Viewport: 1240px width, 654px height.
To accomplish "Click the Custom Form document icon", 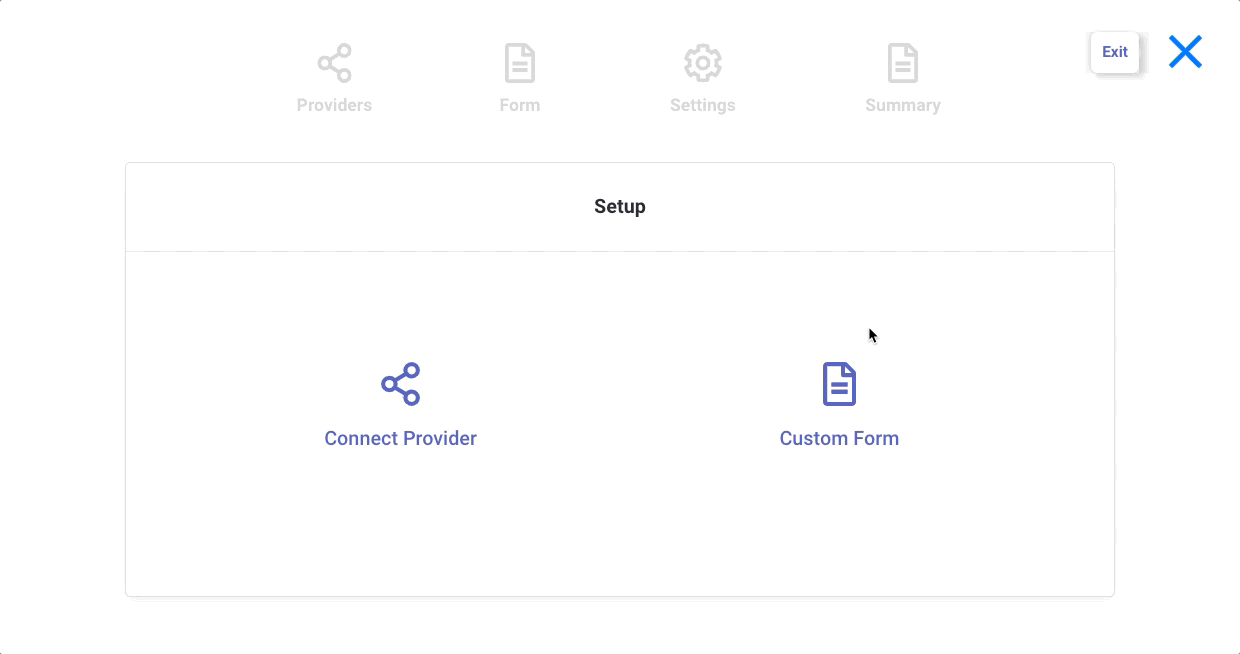I will pyautogui.click(x=839, y=384).
